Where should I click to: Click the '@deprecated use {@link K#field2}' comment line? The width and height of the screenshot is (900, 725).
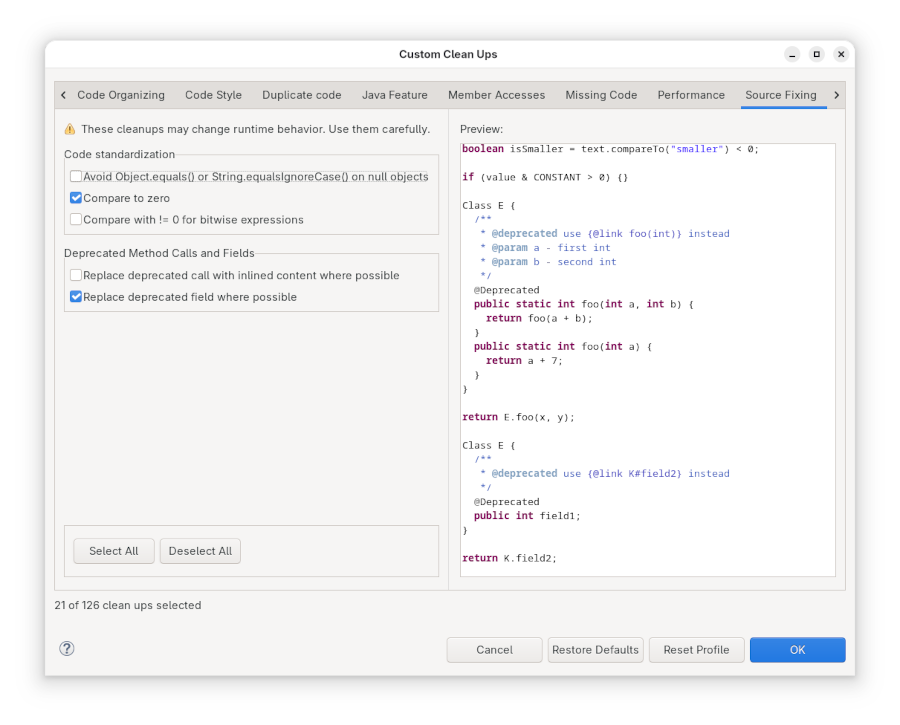tap(605, 474)
